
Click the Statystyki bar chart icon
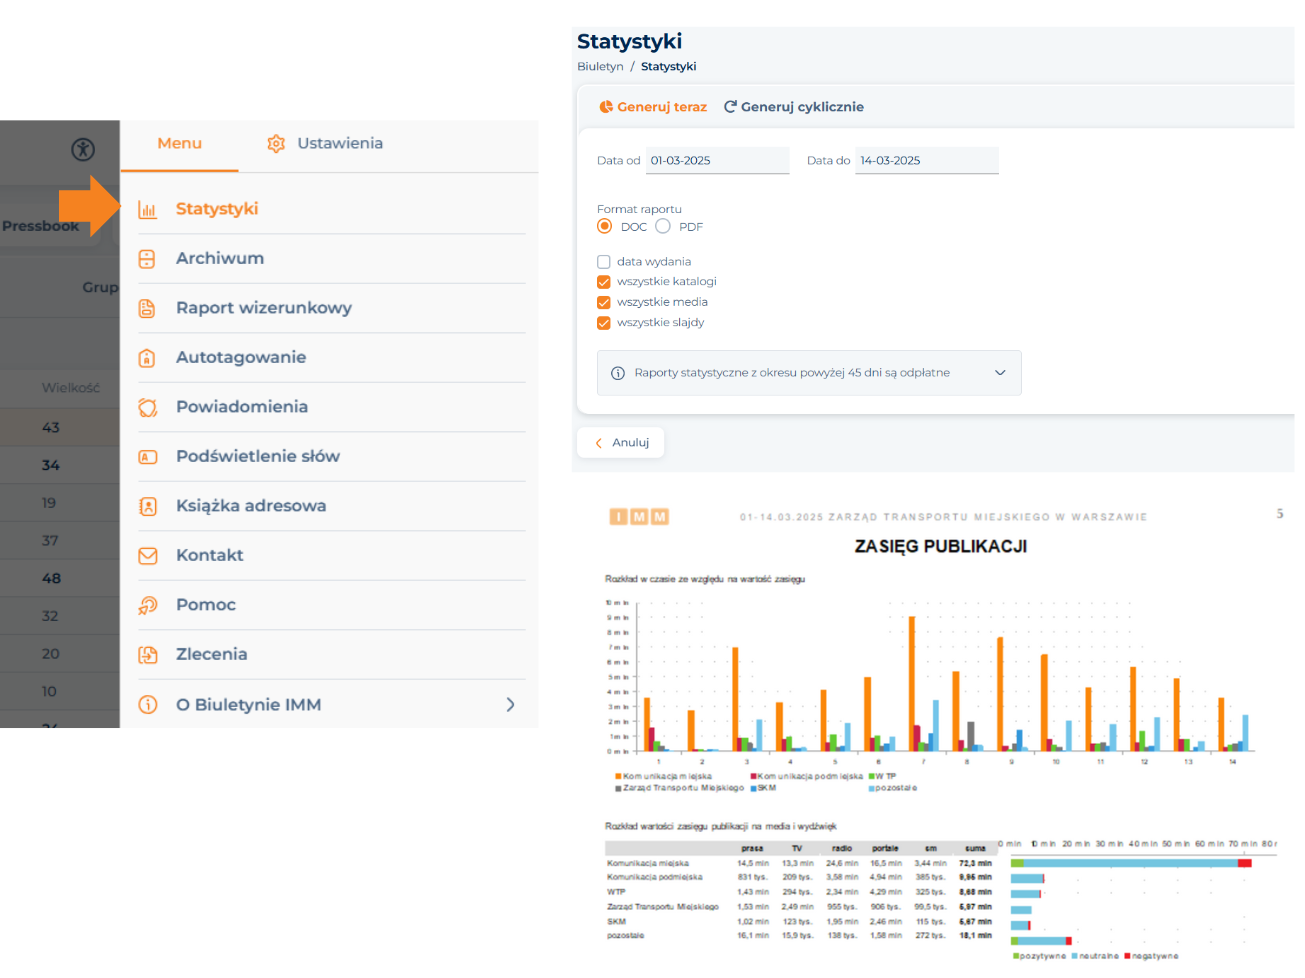click(x=147, y=209)
